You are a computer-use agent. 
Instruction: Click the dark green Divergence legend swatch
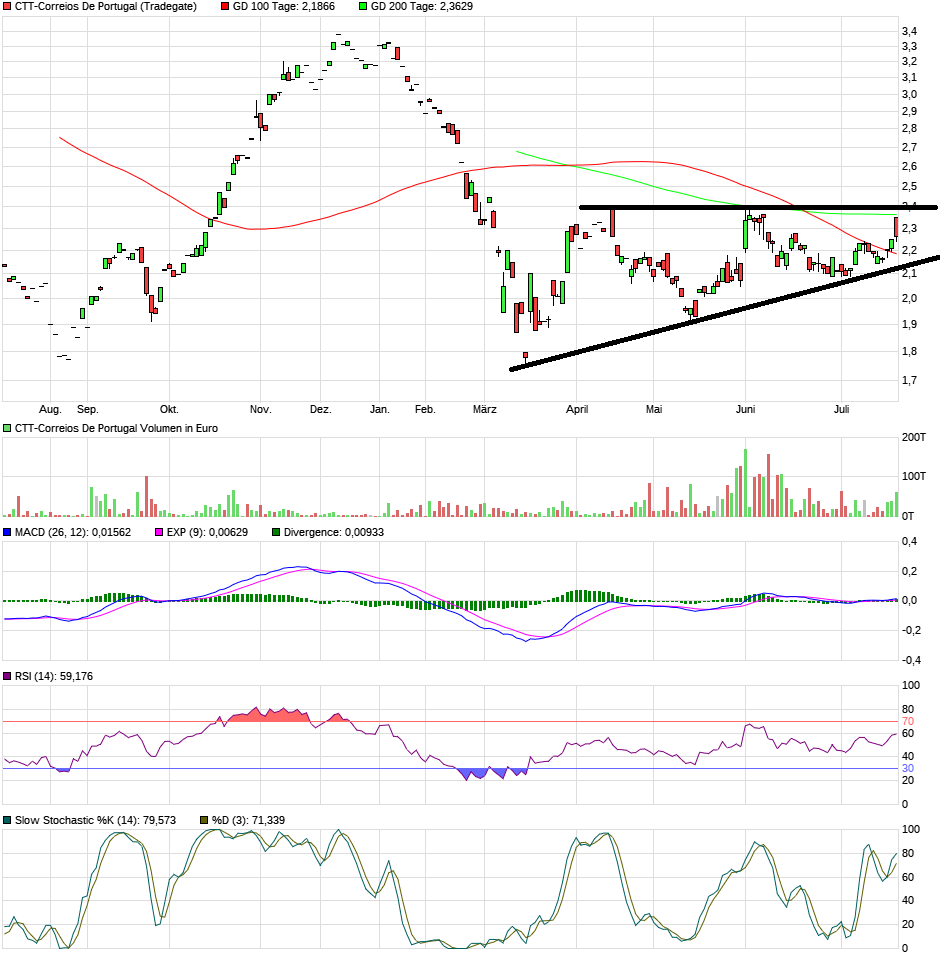pos(276,532)
